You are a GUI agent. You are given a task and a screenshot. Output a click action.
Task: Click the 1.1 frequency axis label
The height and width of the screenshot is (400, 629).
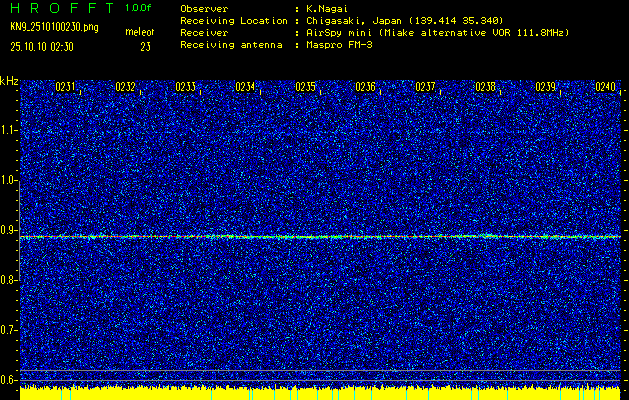click(9, 130)
